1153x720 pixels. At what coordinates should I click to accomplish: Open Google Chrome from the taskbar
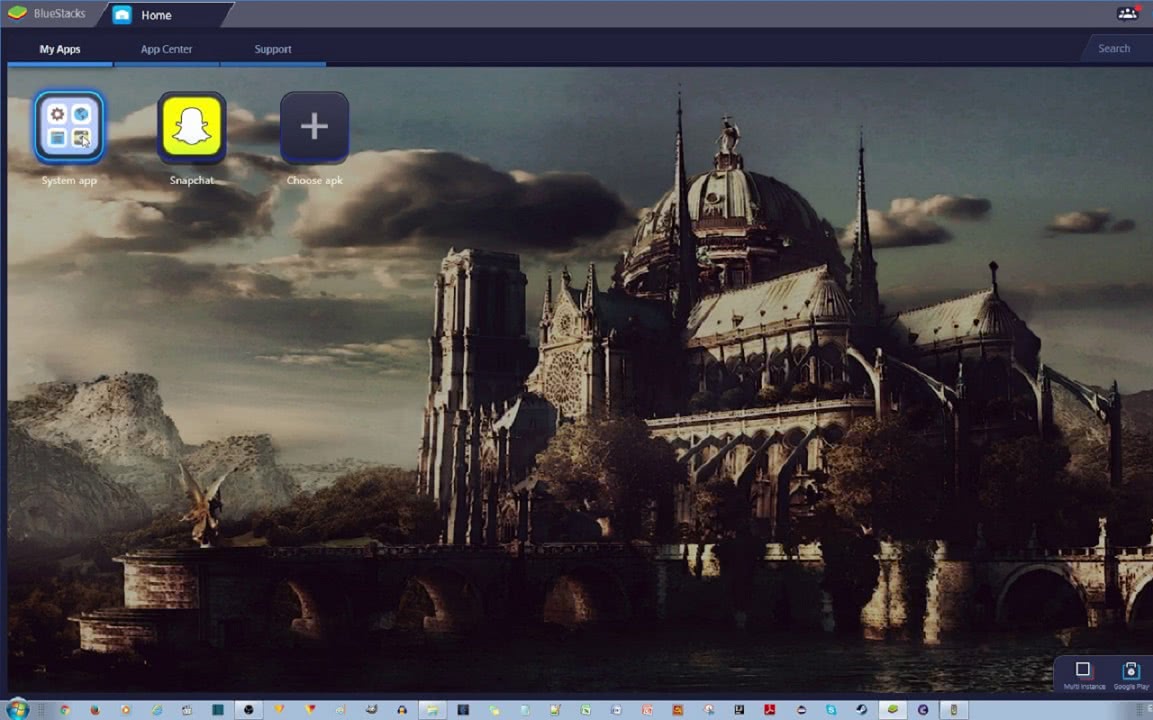(x=65, y=710)
